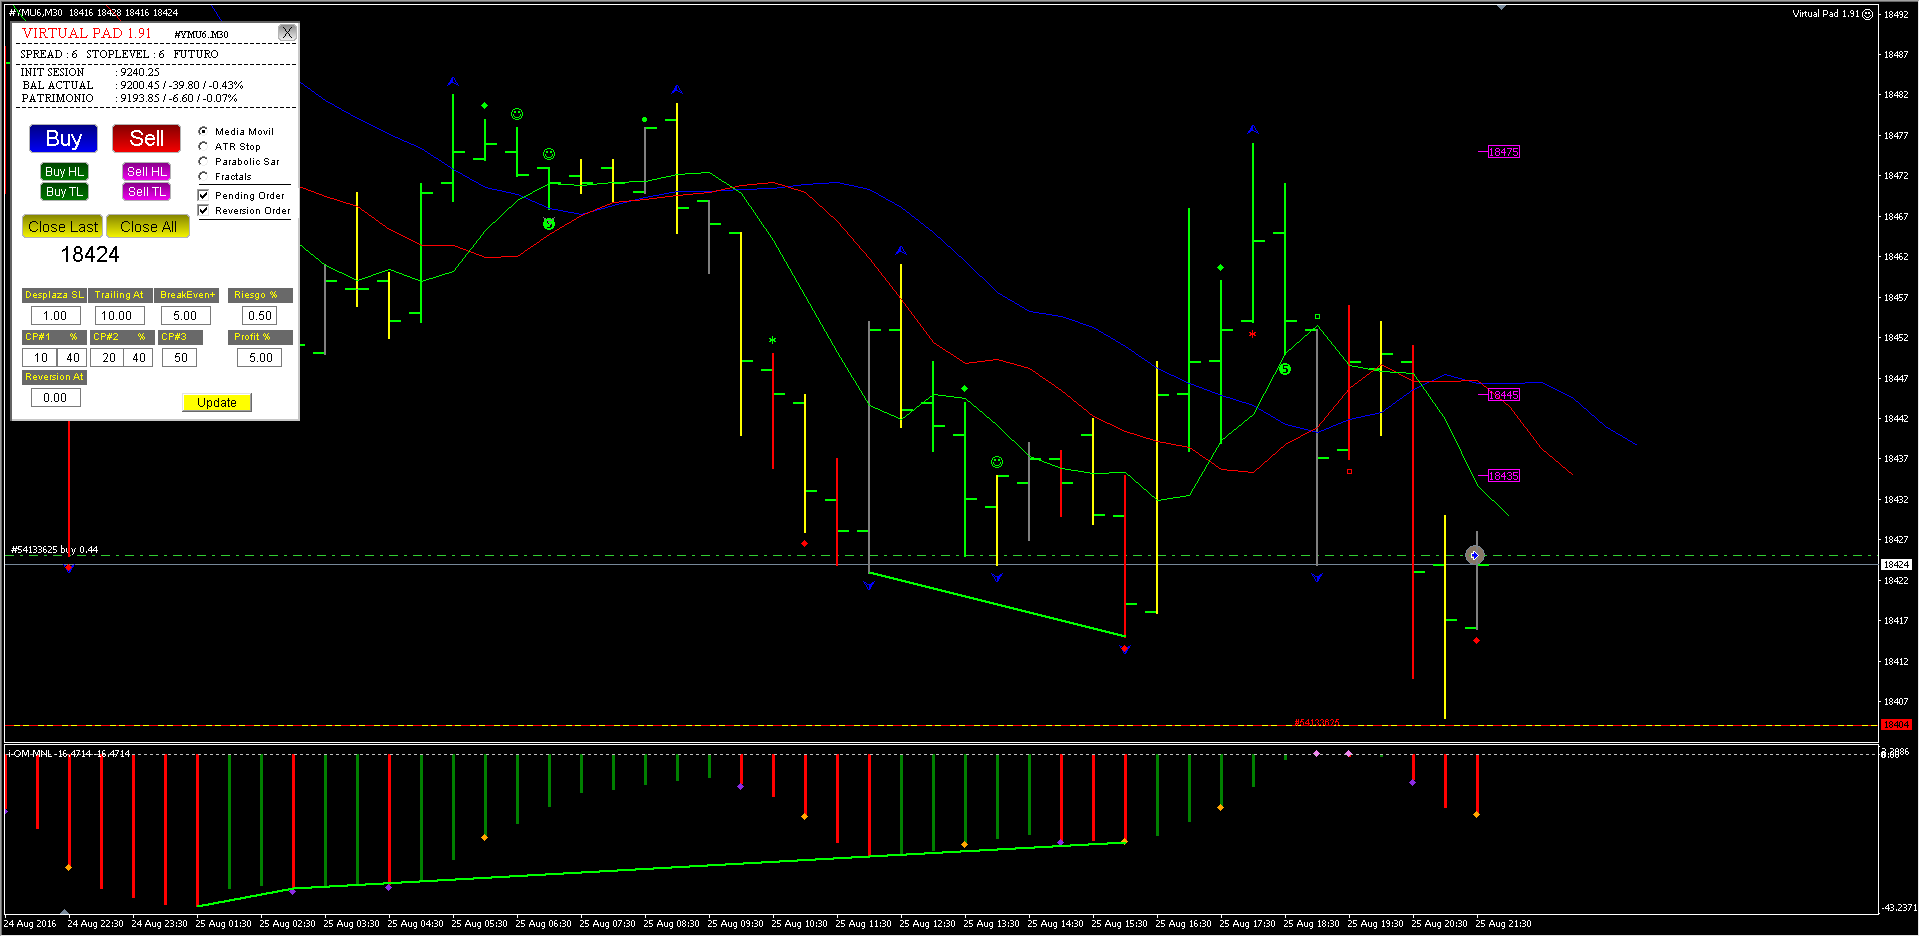Click the 18424 current price tag on axis

pos(1896,565)
